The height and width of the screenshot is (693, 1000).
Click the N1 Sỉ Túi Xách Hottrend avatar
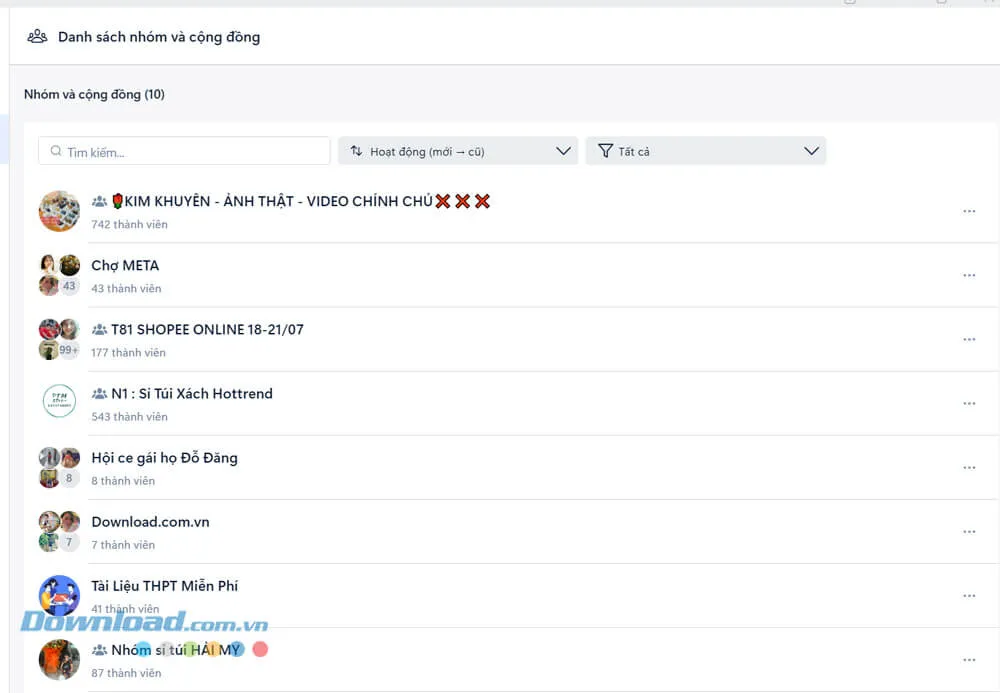point(59,402)
